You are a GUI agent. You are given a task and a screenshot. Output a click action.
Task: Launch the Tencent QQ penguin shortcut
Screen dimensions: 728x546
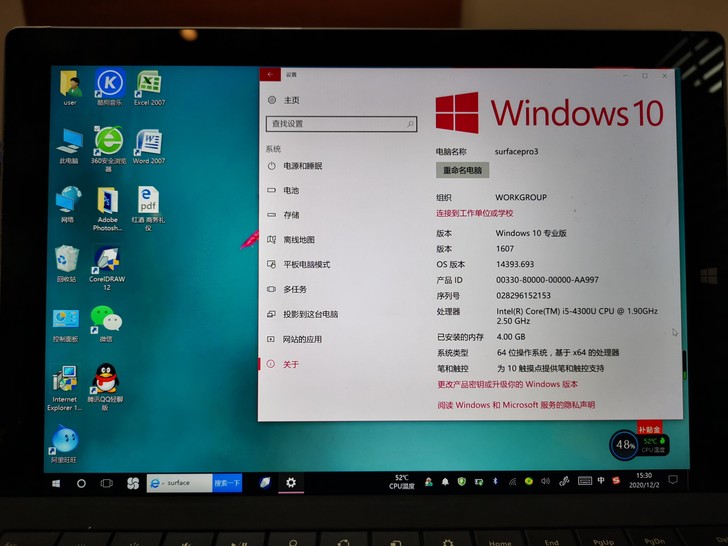coord(105,387)
